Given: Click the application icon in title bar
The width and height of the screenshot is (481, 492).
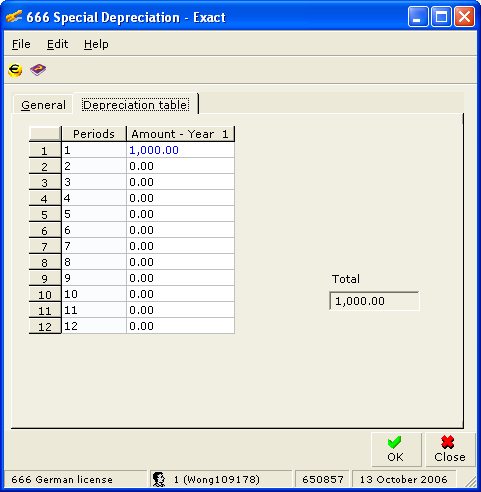Looking at the screenshot, I should coord(14,16).
